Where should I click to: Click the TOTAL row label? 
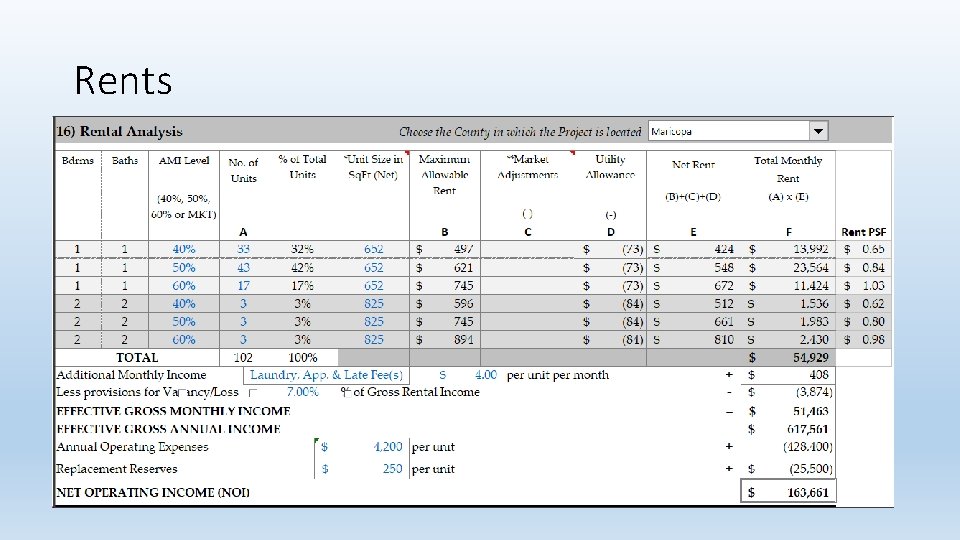click(137, 358)
